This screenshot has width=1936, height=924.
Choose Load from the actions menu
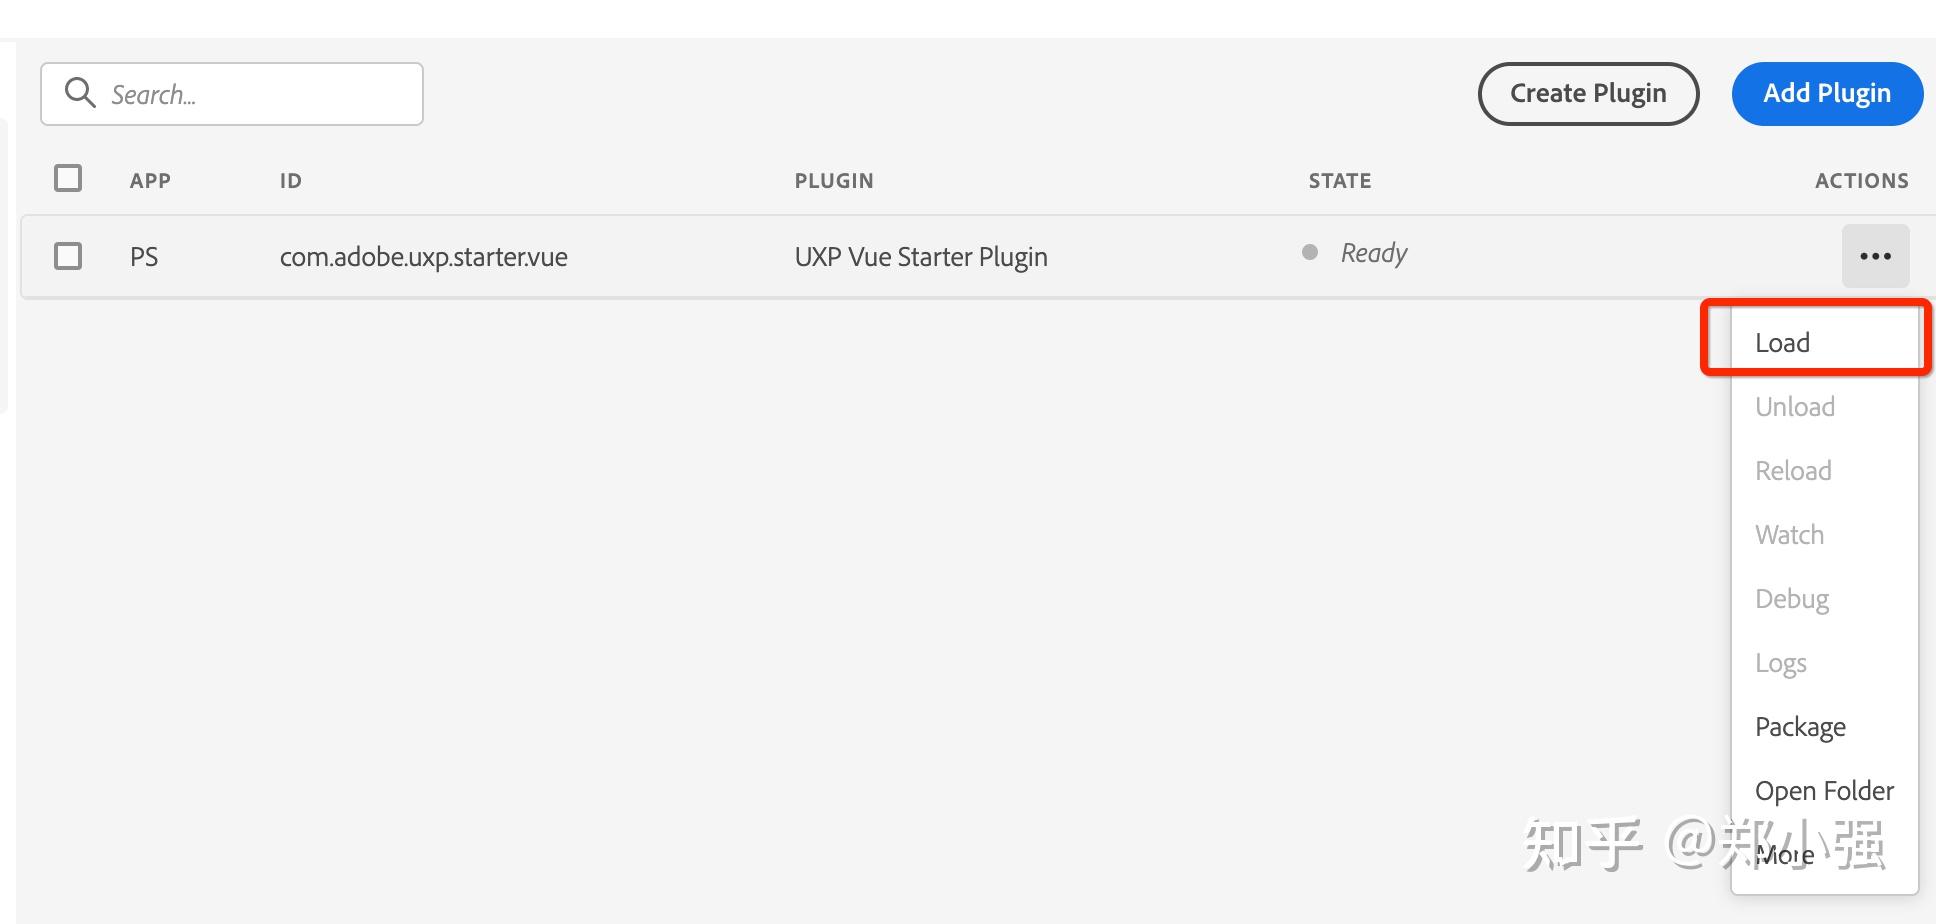pos(1782,343)
